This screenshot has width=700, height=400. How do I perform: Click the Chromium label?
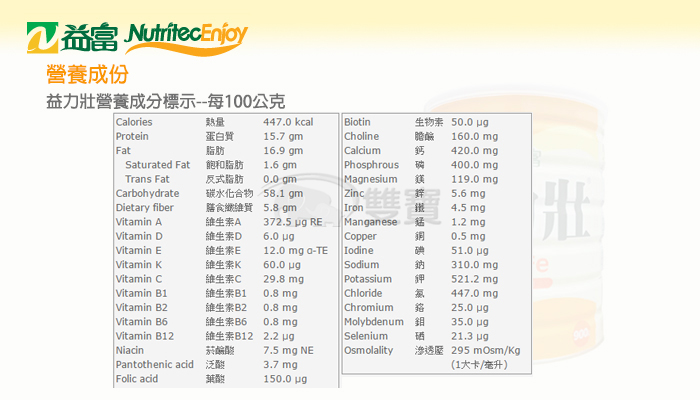369,308
